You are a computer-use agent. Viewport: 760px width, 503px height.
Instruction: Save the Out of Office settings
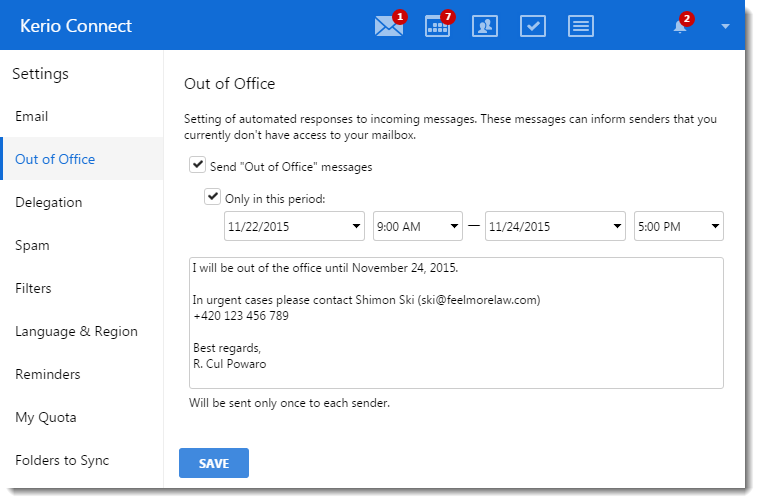click(214, 463)
